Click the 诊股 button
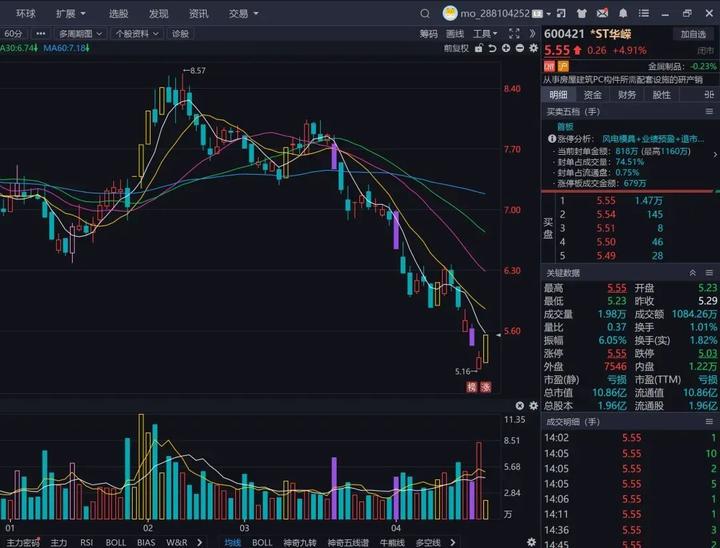Image resolution: width=720 pixels, height=548 pixels. point(180,33)
